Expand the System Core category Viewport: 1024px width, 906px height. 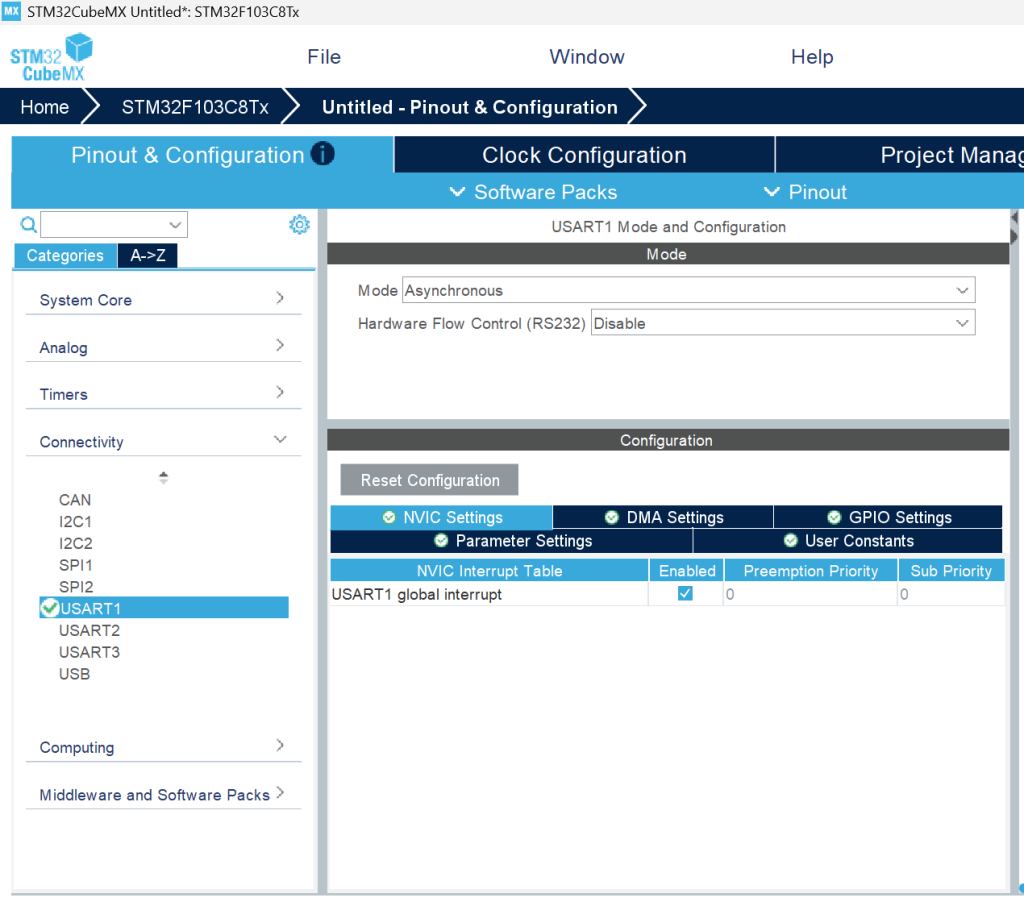(x=162, y=300)
